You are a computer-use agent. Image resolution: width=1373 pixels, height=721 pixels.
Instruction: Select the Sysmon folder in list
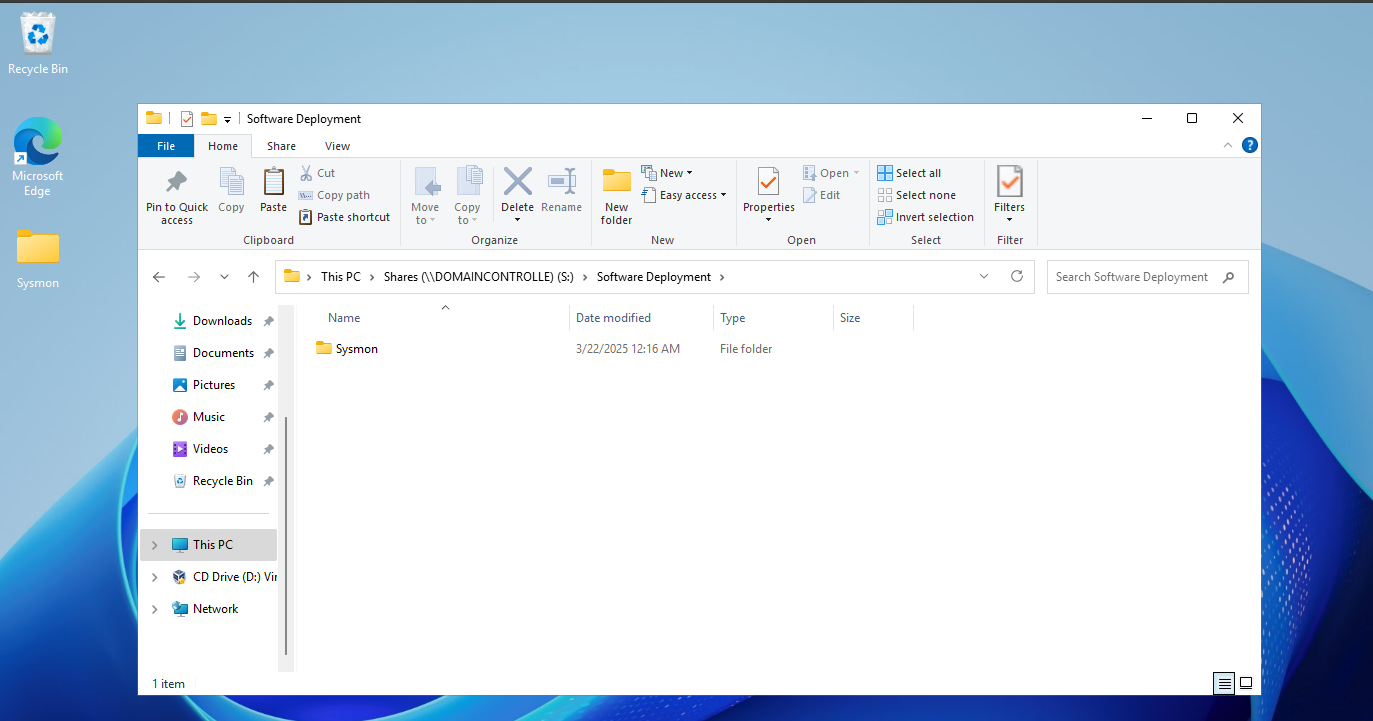click(x=356, y=349)
